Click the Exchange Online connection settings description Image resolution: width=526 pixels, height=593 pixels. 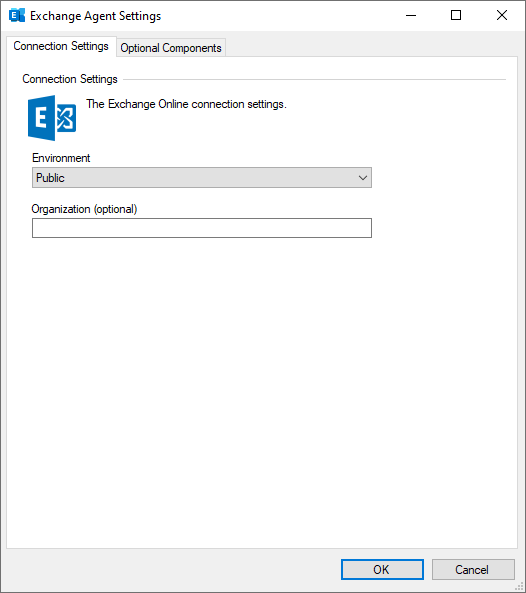186,104
